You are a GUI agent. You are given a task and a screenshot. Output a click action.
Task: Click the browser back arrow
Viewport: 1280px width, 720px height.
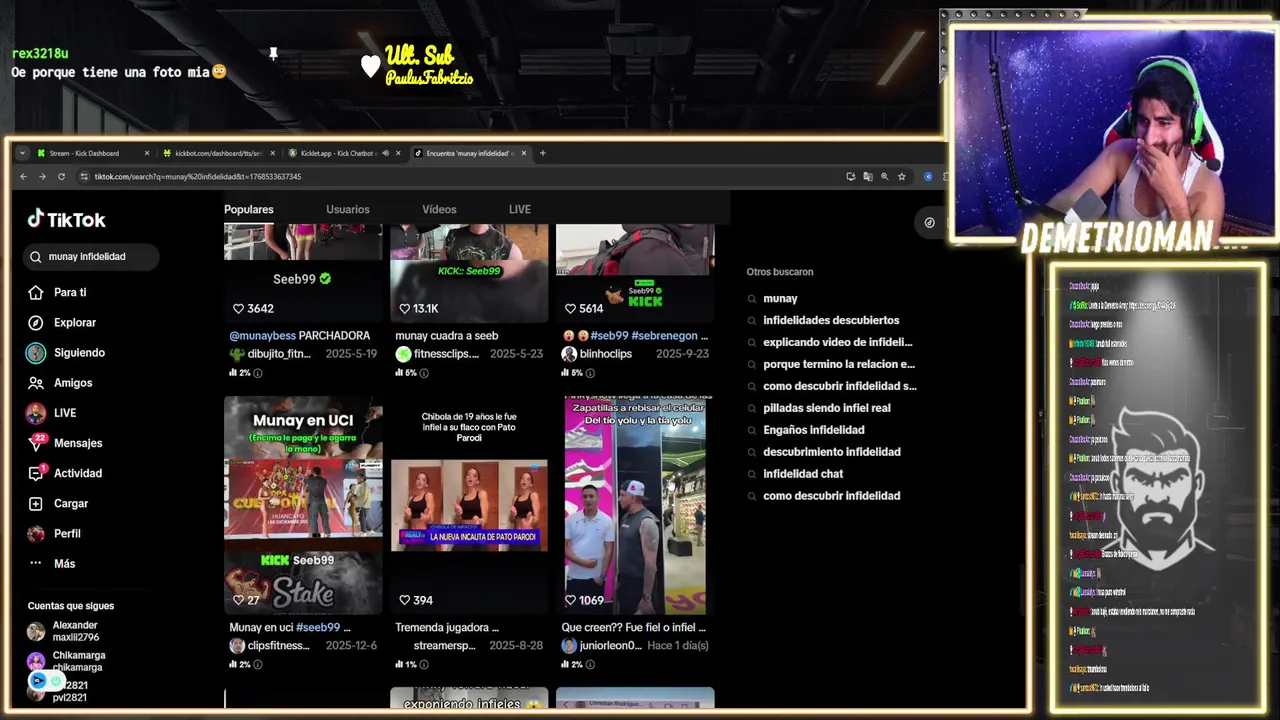pyautogui.click(x=24, y=177)
